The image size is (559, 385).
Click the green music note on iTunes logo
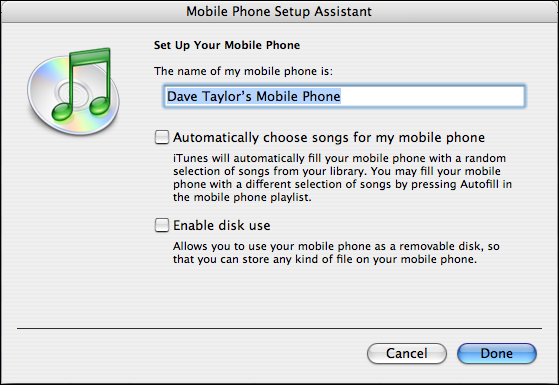(x=83, y=86)
